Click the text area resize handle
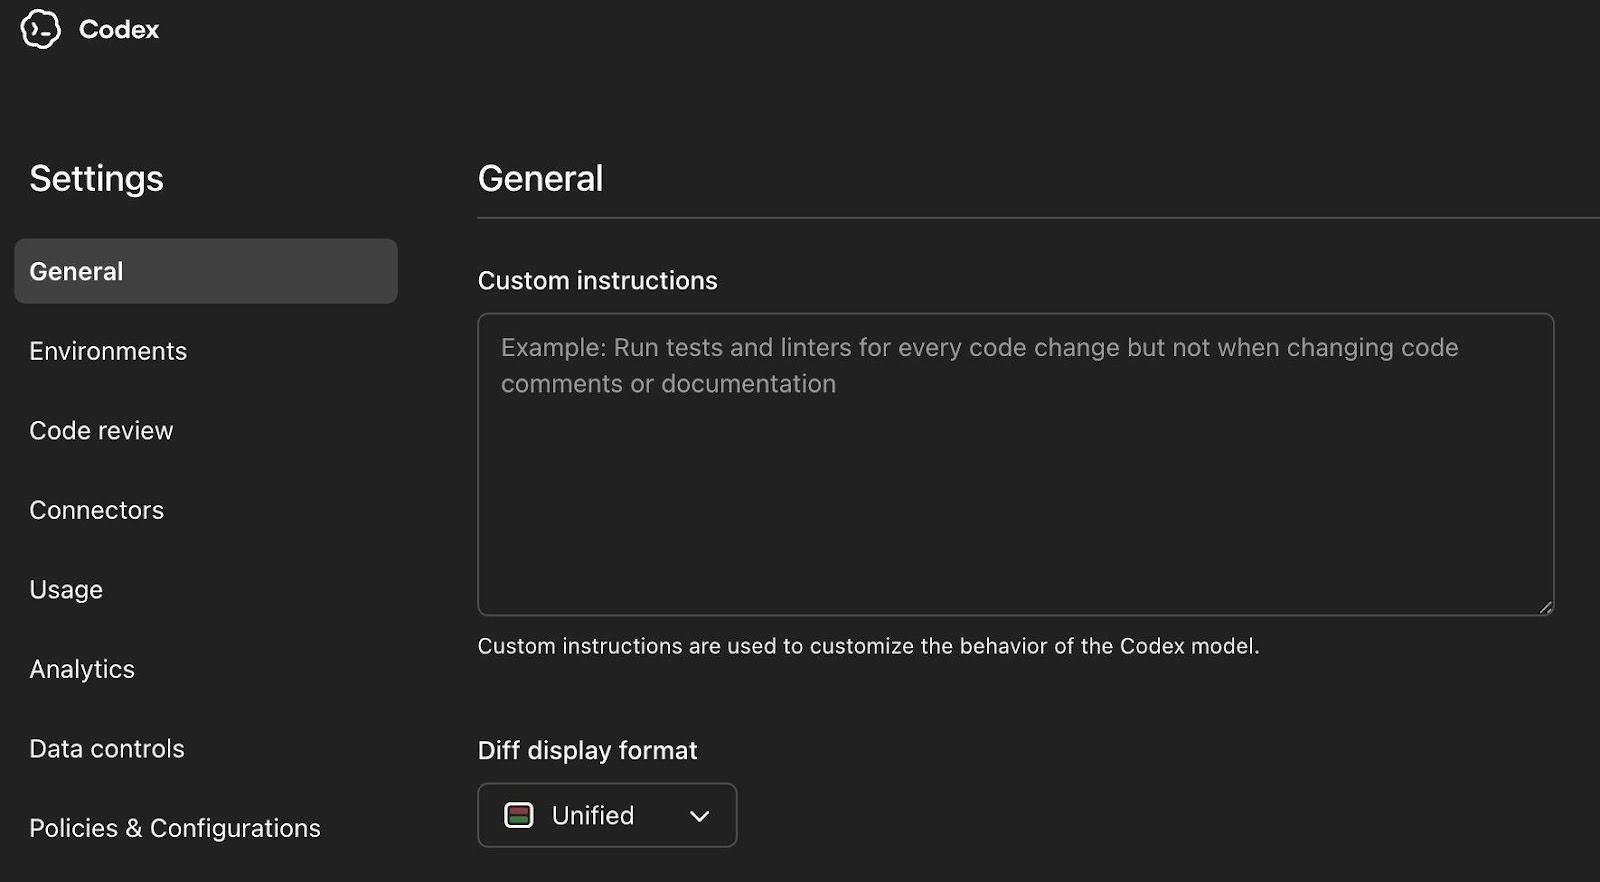The height and width of the screenshot is (882, 1600). pyautogui.click(x=1545, y=606)
